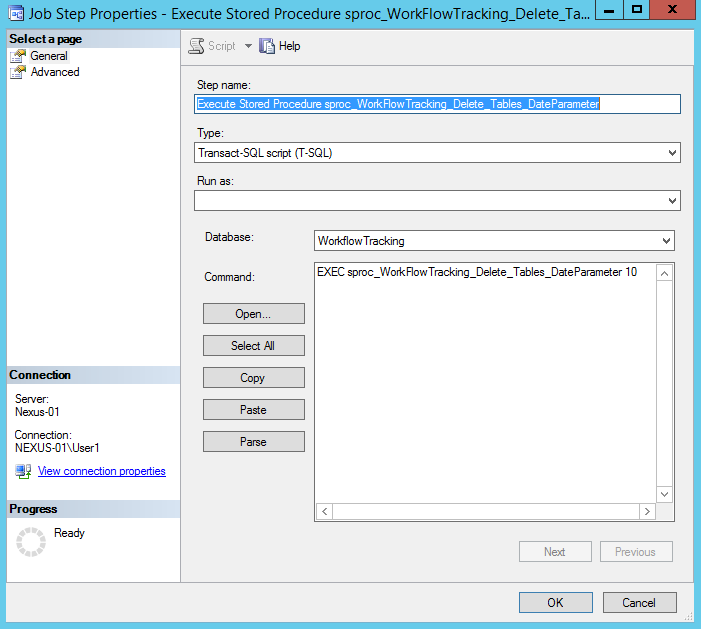Select the Advanced page icon
The image size is (701, 629).
(17, 72)
